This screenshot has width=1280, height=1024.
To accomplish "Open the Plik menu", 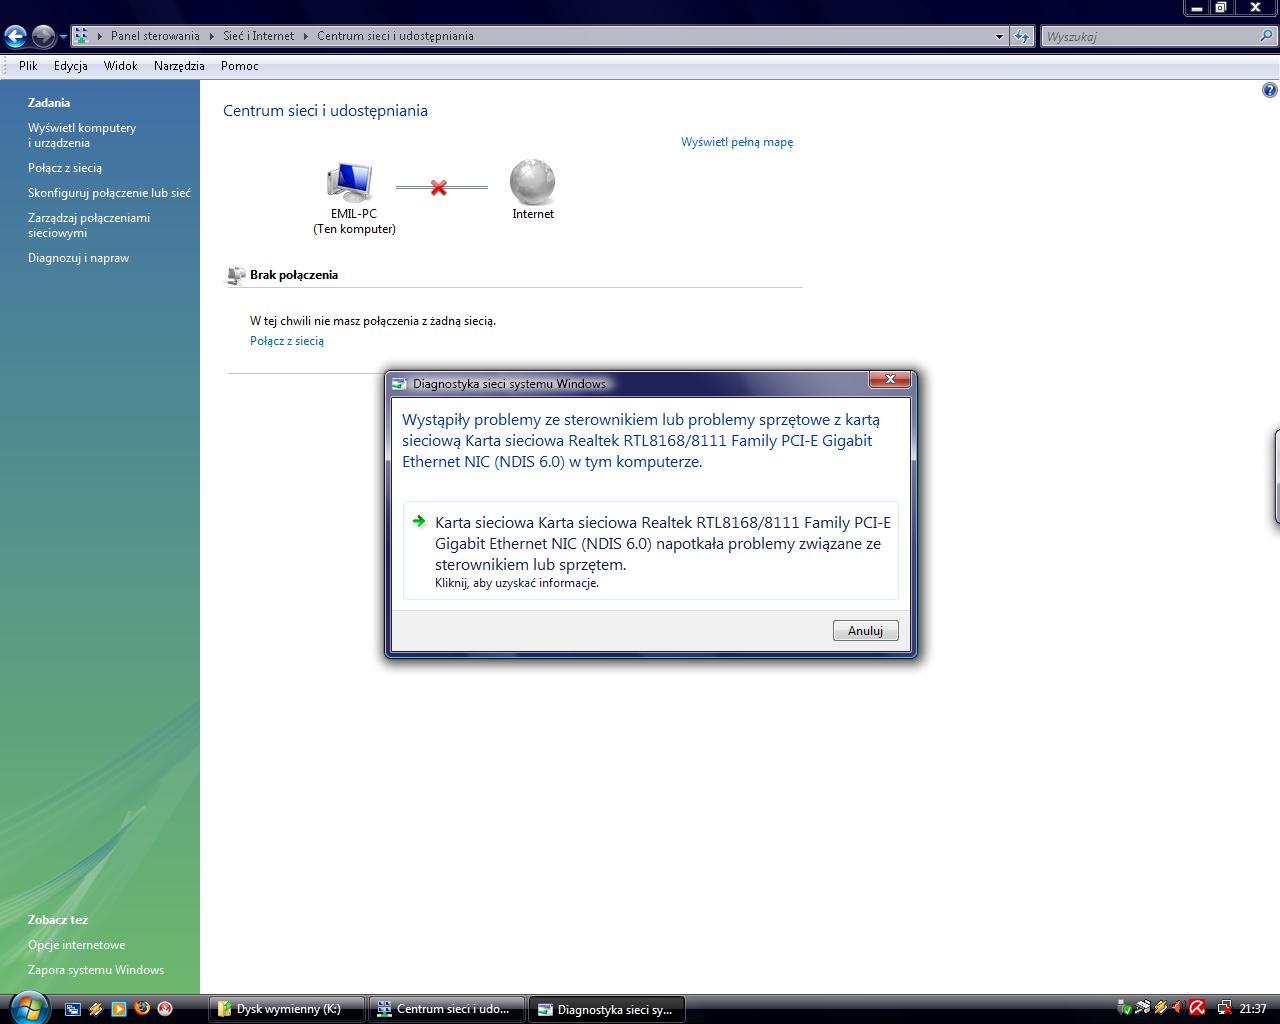I will [x=28, y=66].
